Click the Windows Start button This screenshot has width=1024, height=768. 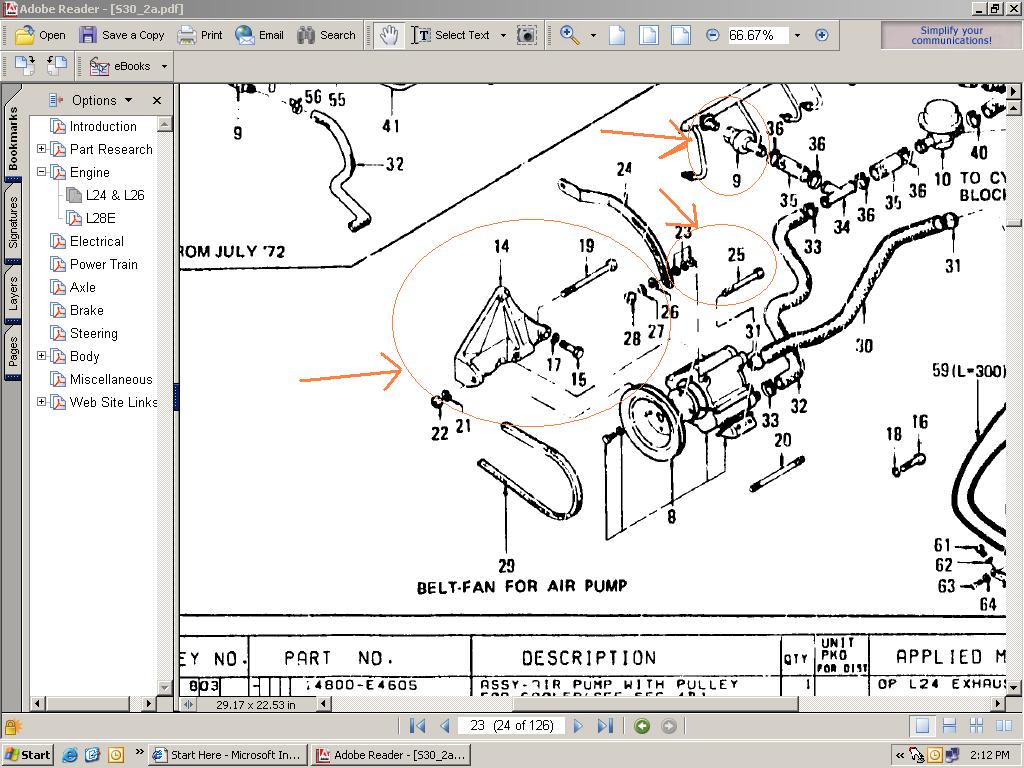pyautogui.click(x=27, y=755)
